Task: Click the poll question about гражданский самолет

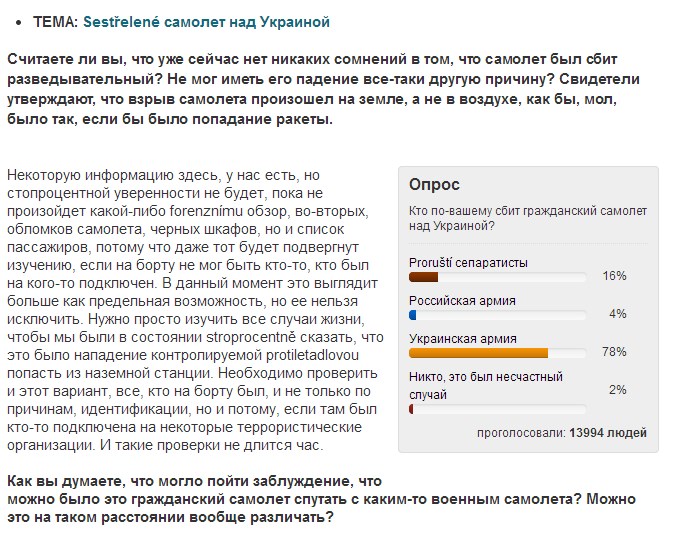Action: pos(527,218)
